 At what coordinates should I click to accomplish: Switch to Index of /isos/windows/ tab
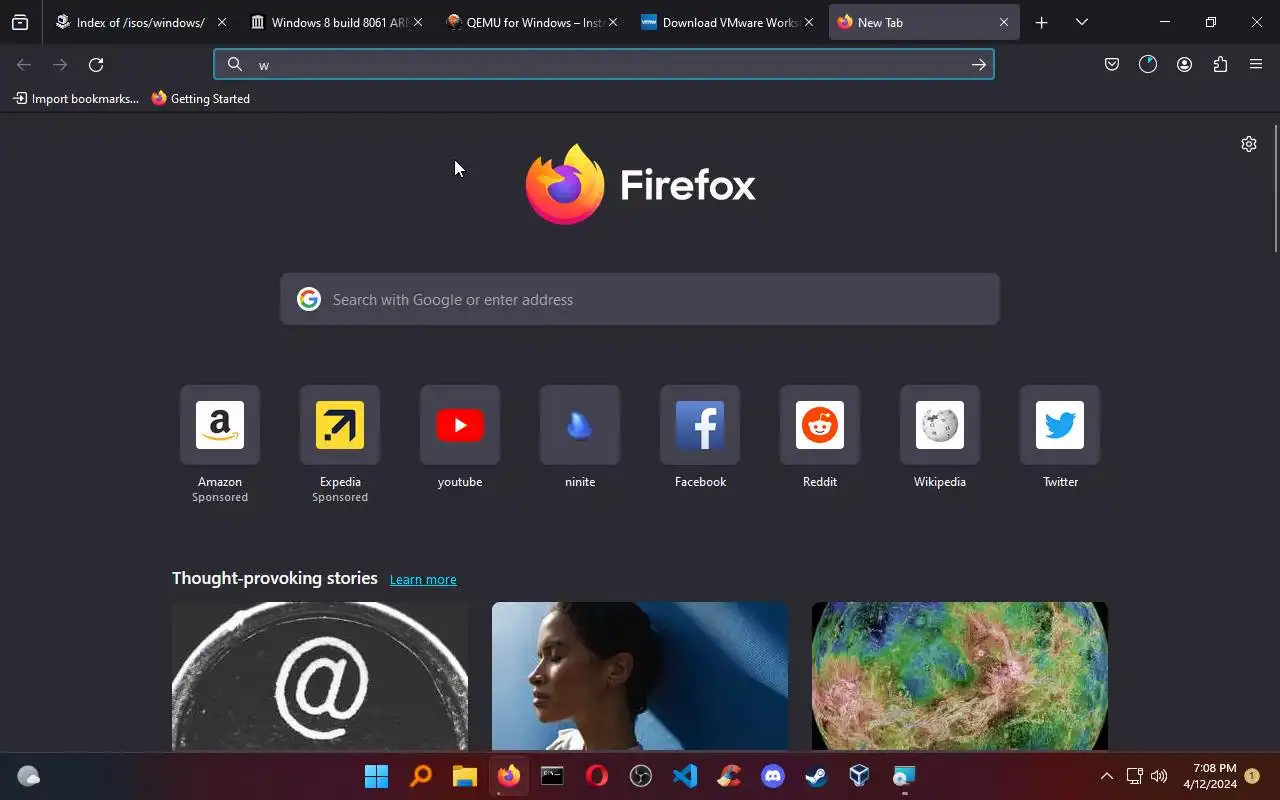(x=142, y=22)
